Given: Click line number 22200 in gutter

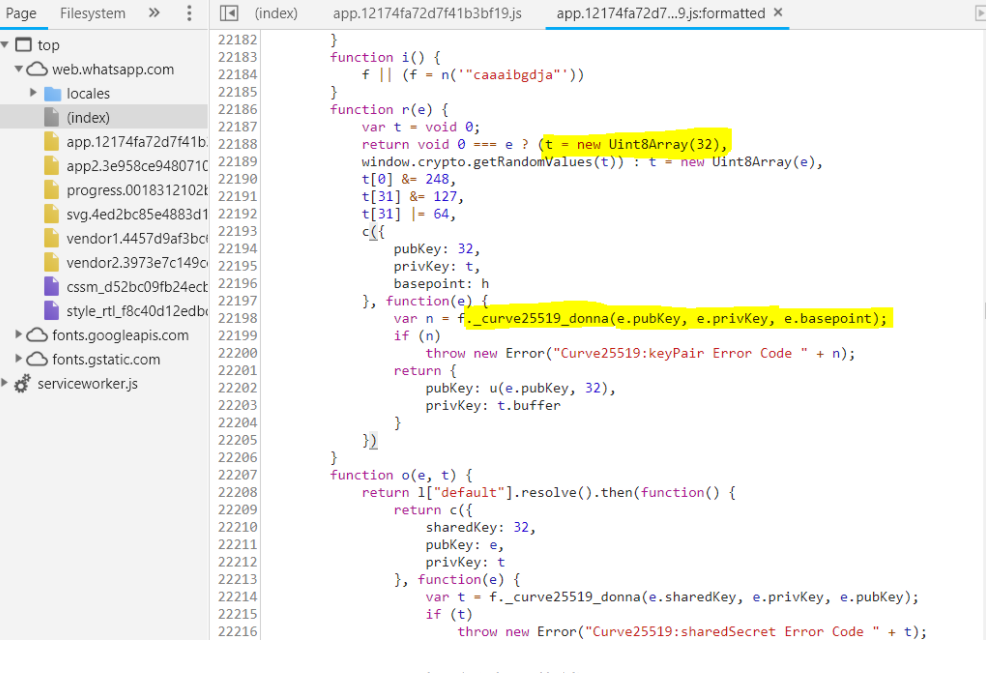Looking at the screenshot, I should click(237, 353).
